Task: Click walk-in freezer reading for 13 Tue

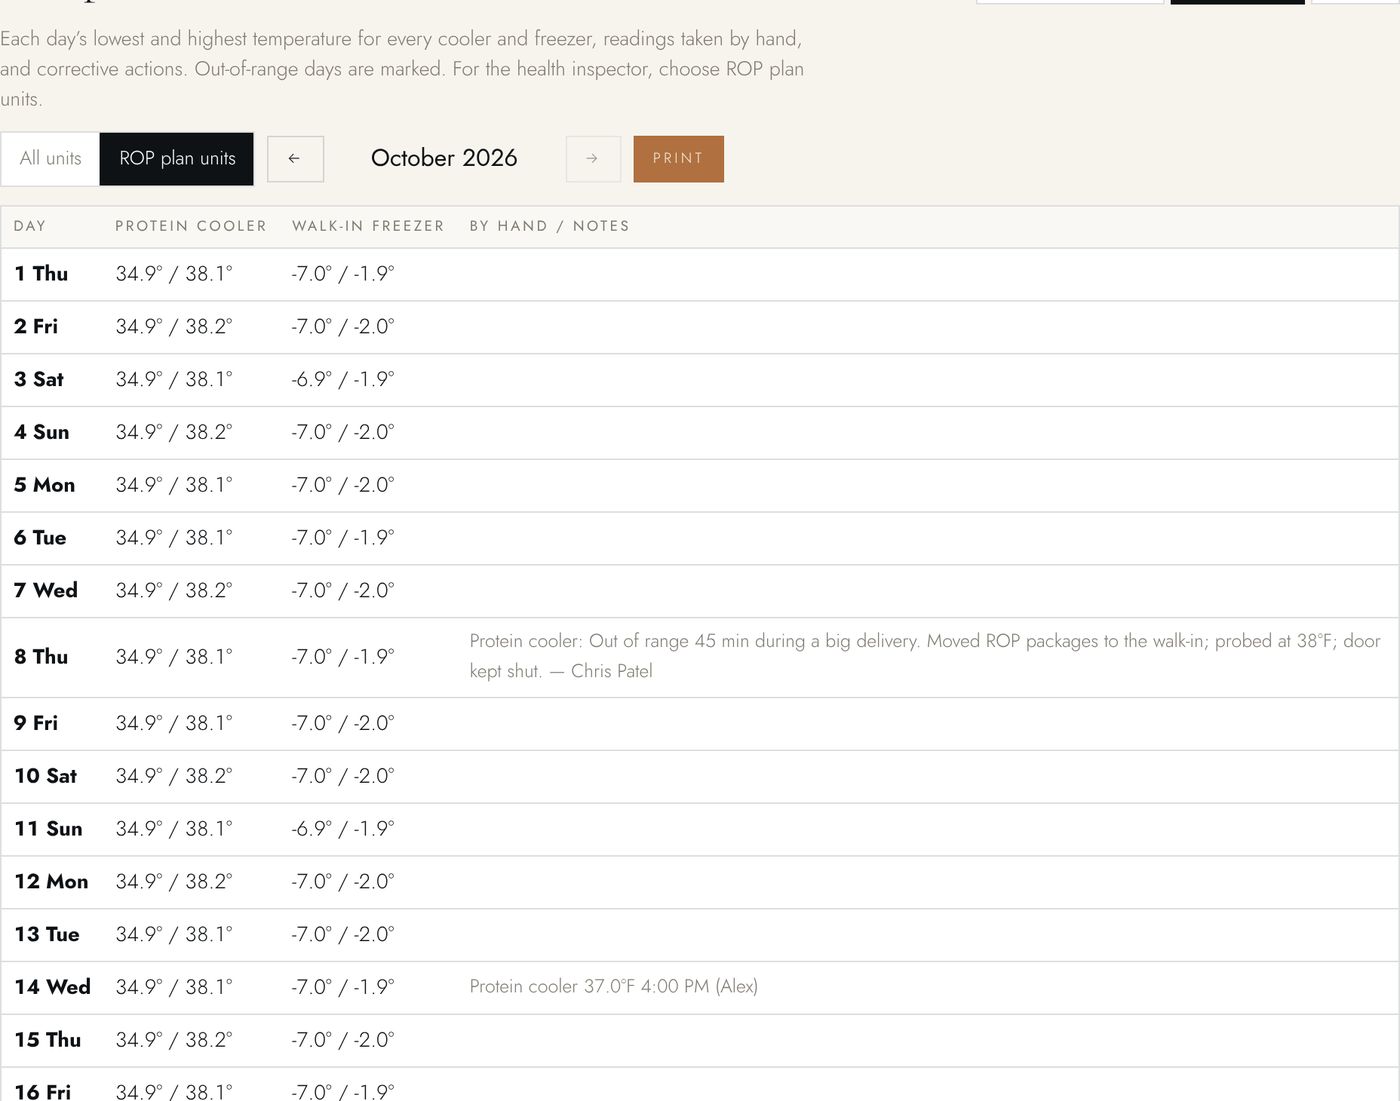Action: [343, 935]
